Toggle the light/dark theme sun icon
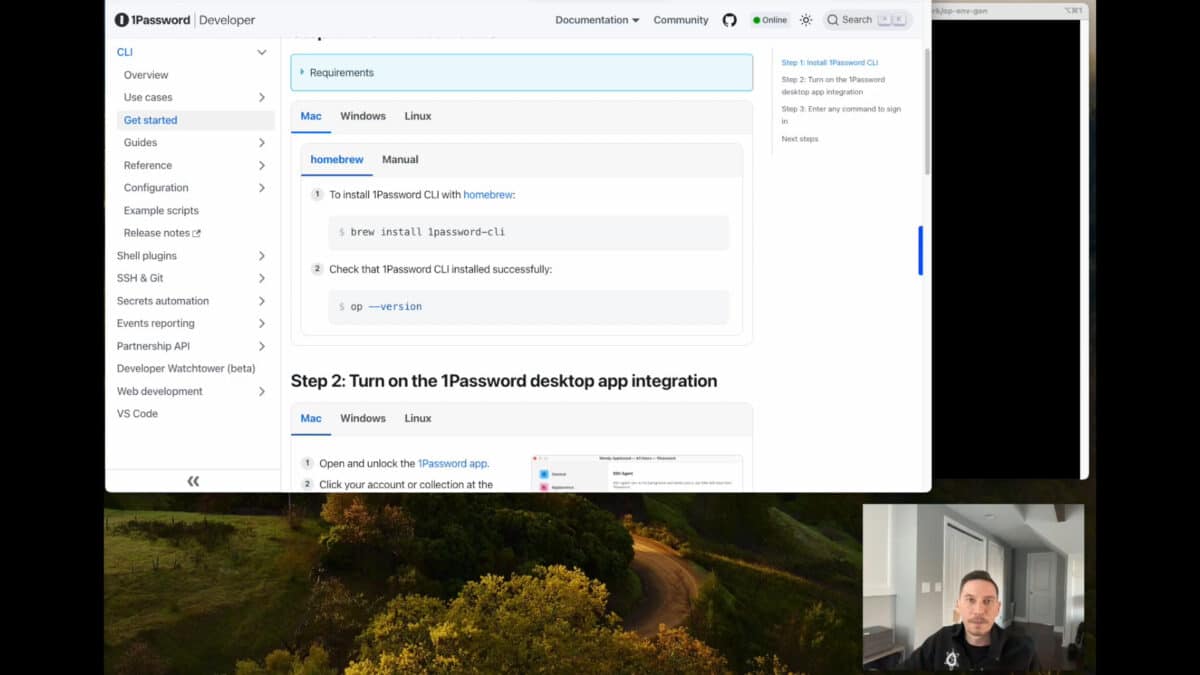The image size is (1200, 675). pyautogui.click(x=805, y=19)
